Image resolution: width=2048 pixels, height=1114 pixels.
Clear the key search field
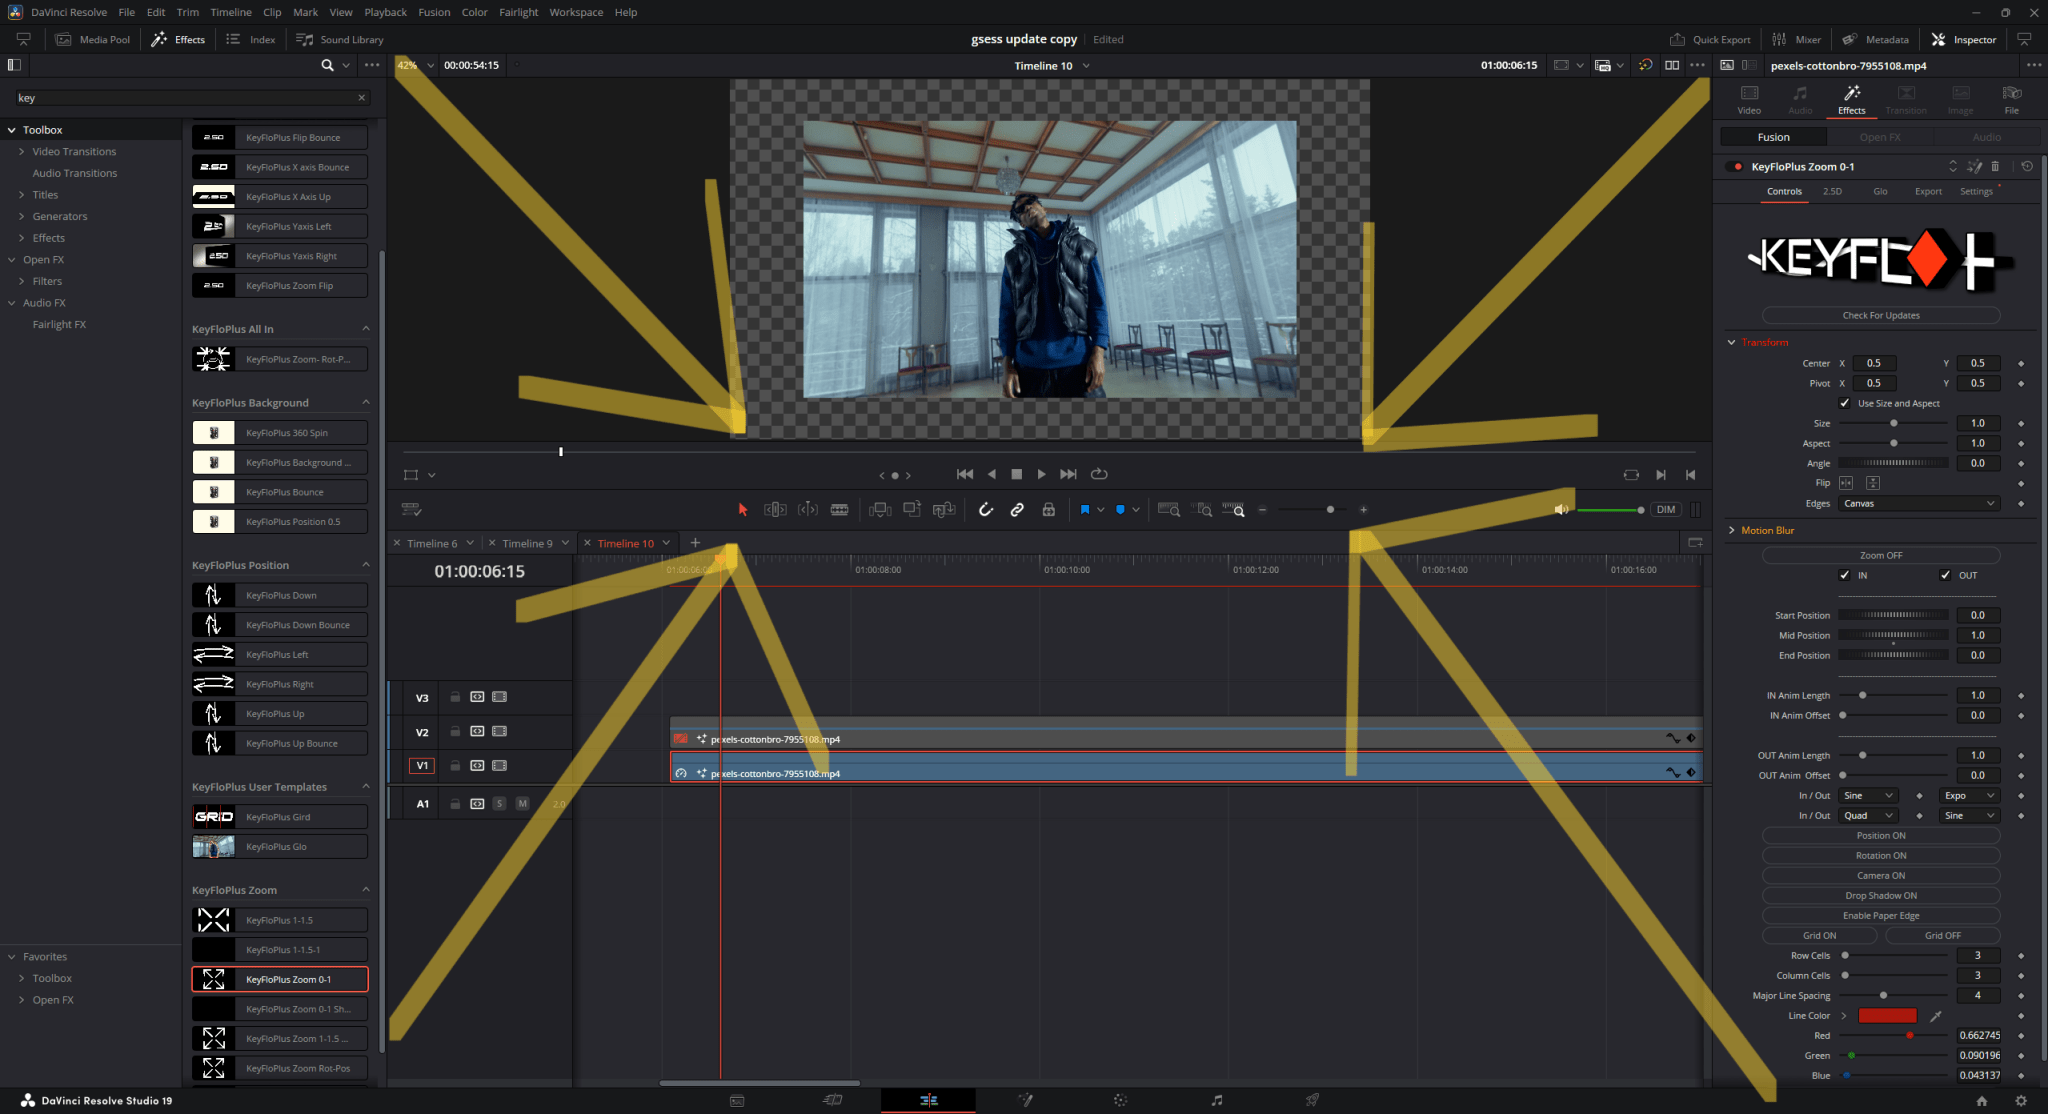(x=362, y=97)
